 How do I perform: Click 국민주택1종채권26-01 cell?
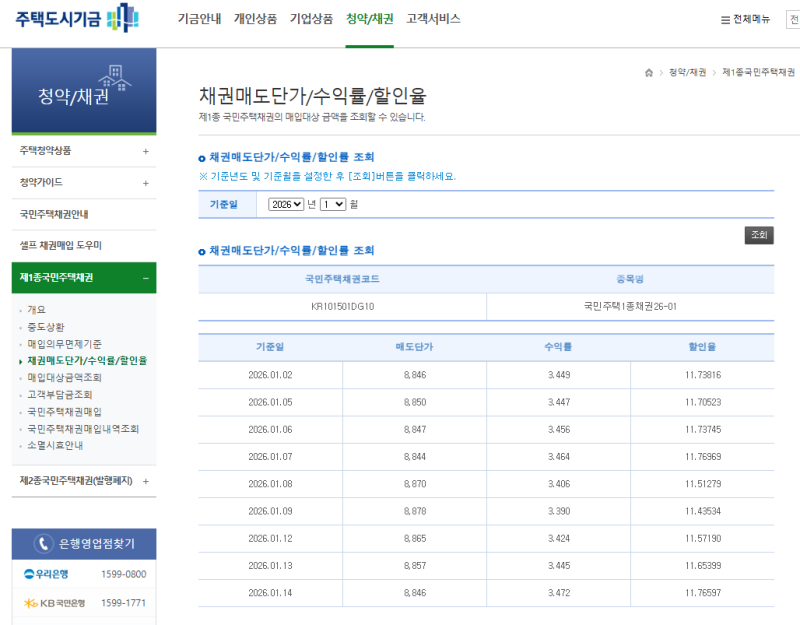click(x=630, y=307)
